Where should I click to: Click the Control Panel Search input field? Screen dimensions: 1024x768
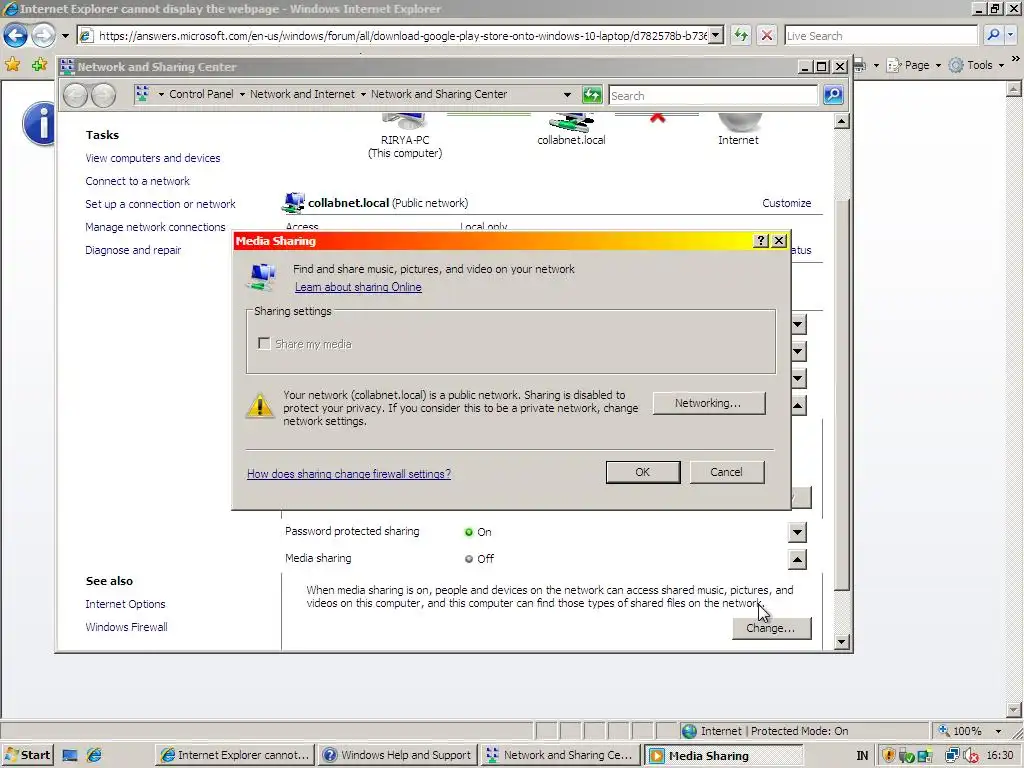(712, 95)
